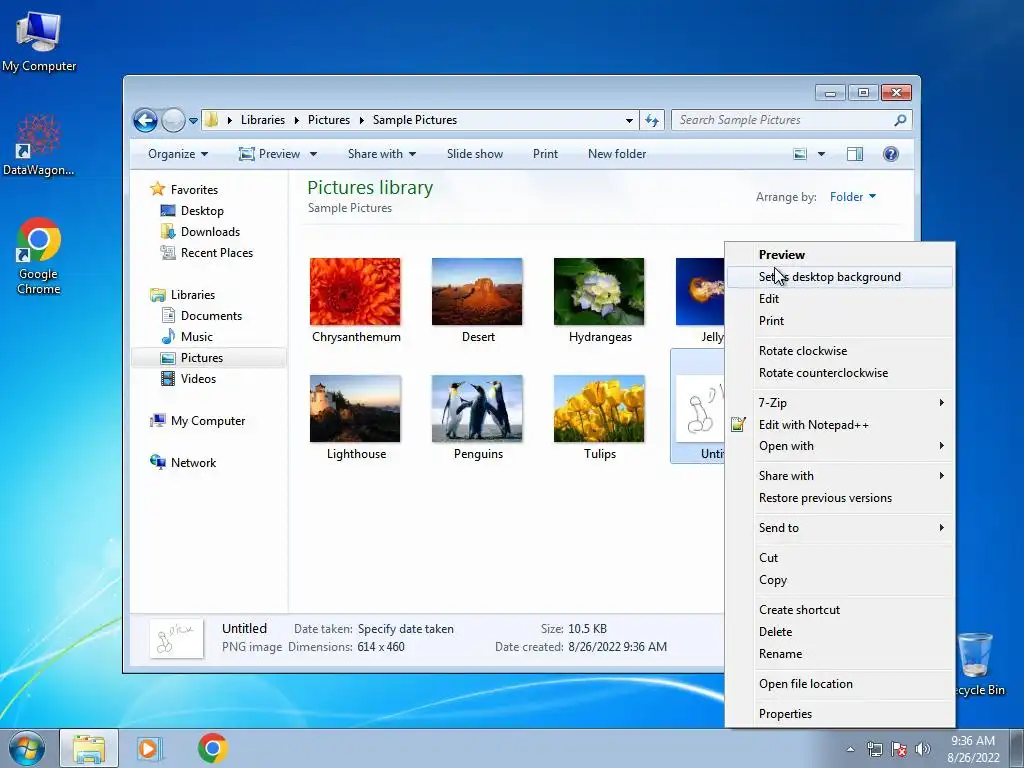Select Pictures library in sidebar

click(202, 358)
